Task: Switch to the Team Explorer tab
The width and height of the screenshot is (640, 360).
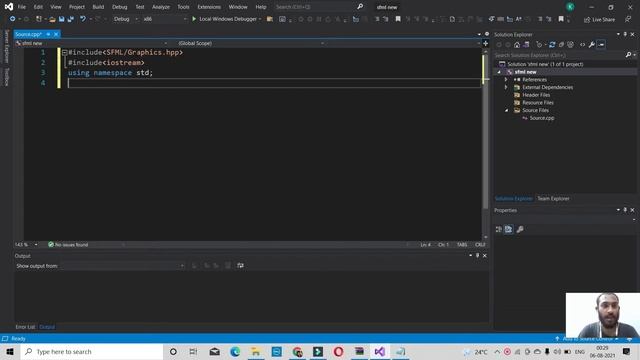Action: [553, 199]
